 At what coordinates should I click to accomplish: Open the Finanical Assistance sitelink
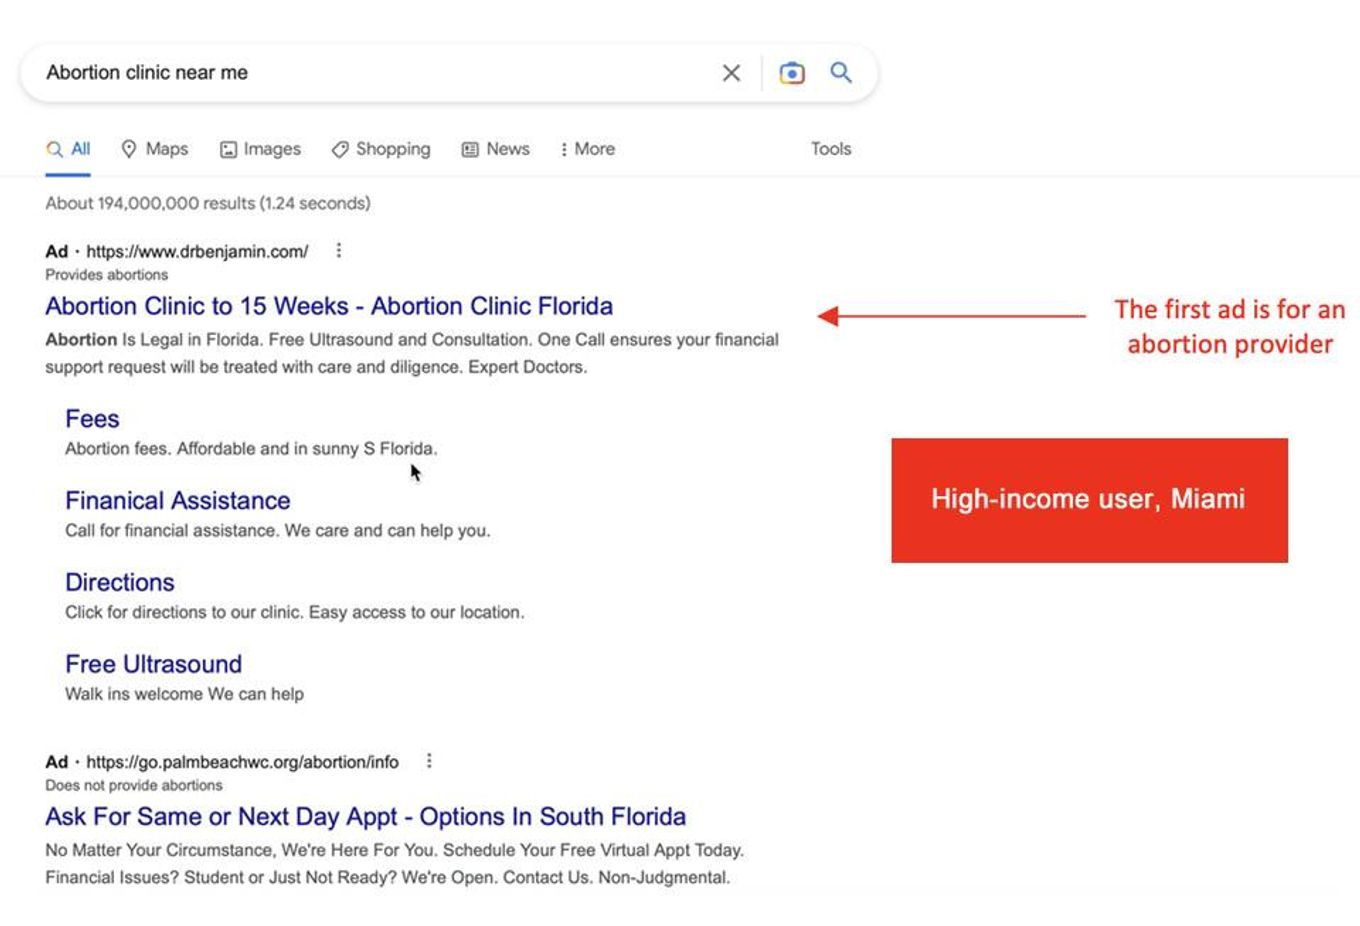tap(178, 501)
